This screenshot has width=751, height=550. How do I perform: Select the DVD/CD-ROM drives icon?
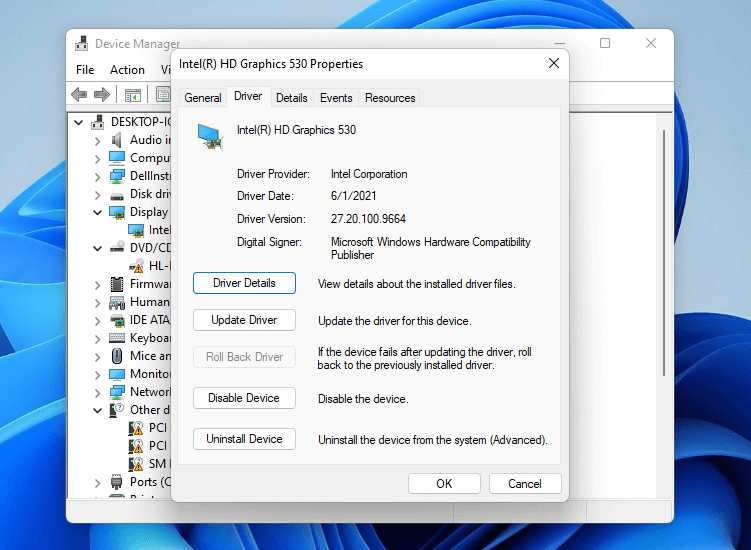click(117, 248)
